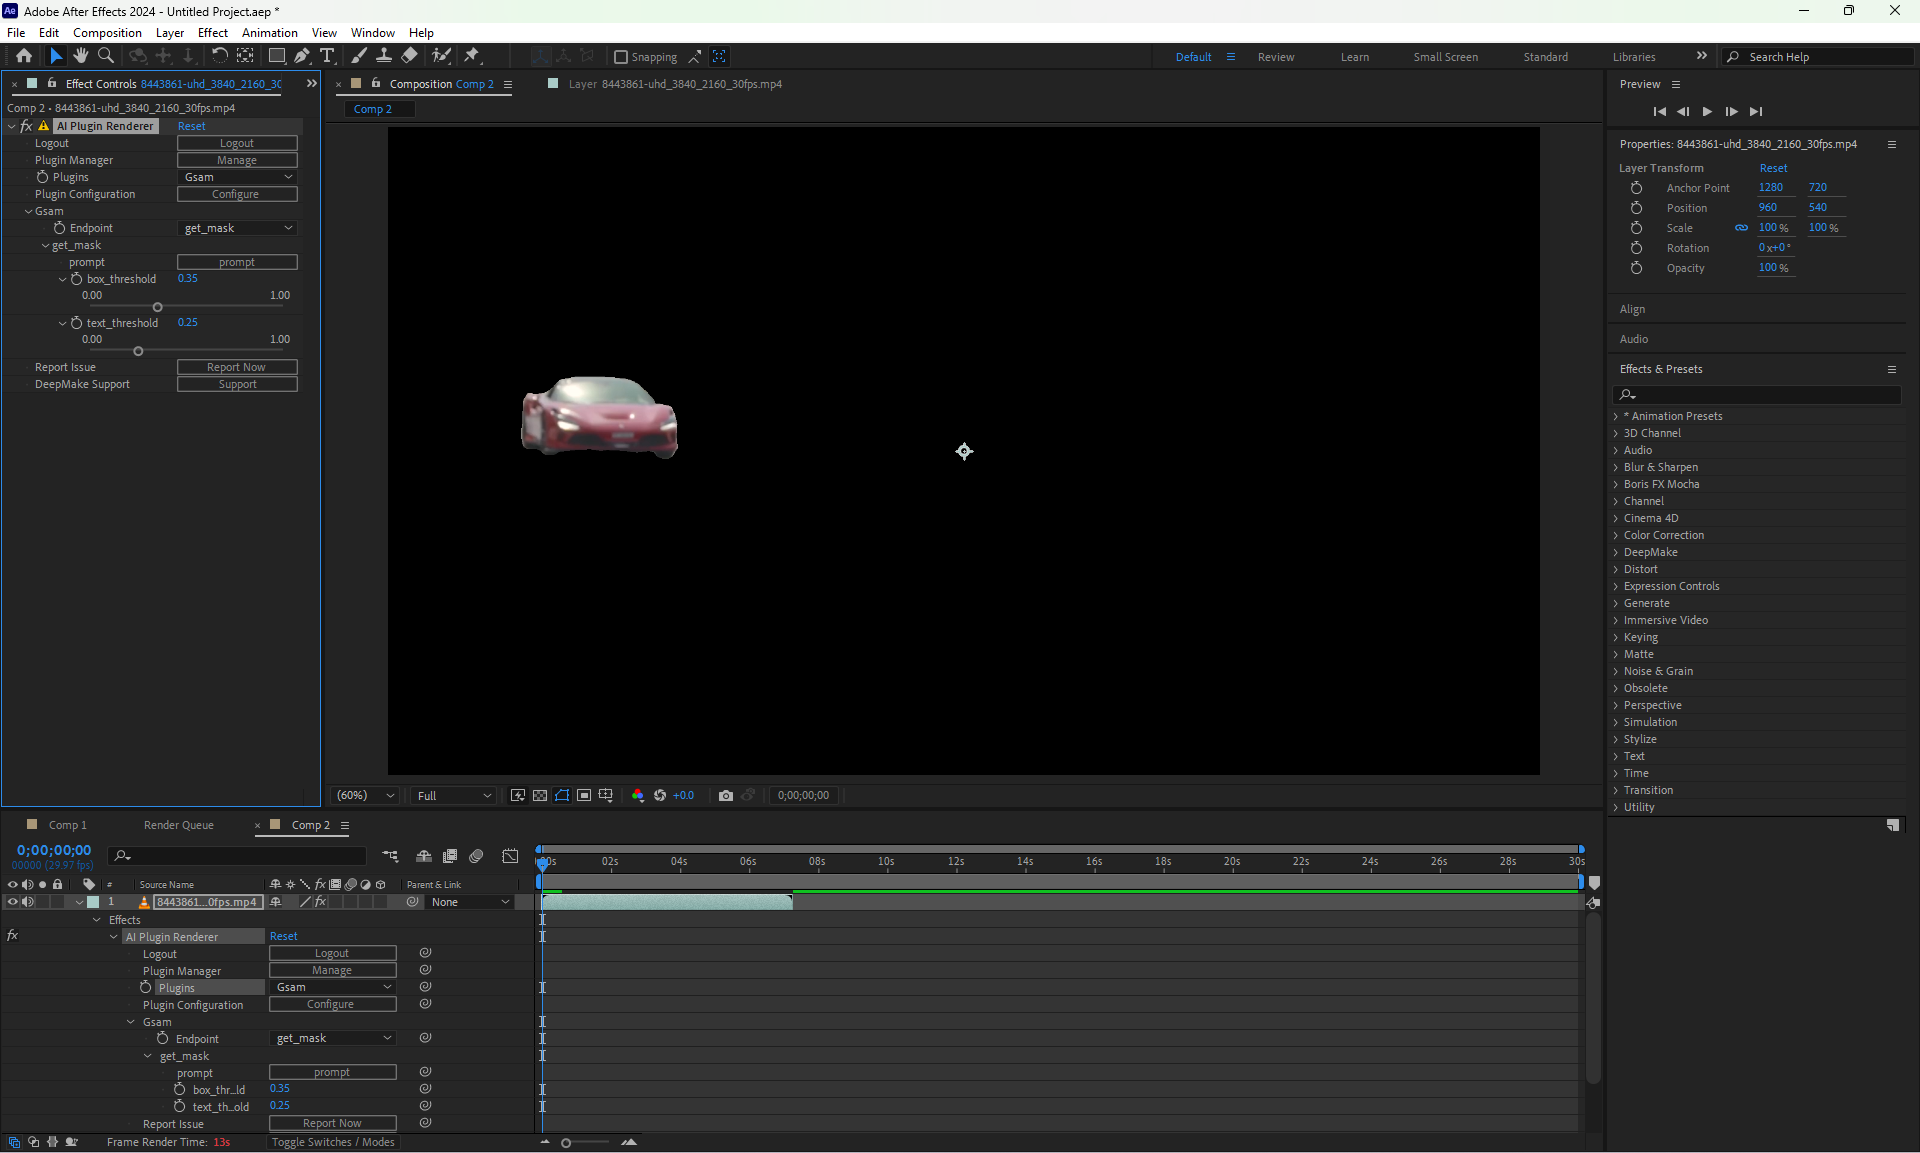
Task: Open magnification dropdown showing 60%
Action: pyautogui.click(x=365, y=796)
